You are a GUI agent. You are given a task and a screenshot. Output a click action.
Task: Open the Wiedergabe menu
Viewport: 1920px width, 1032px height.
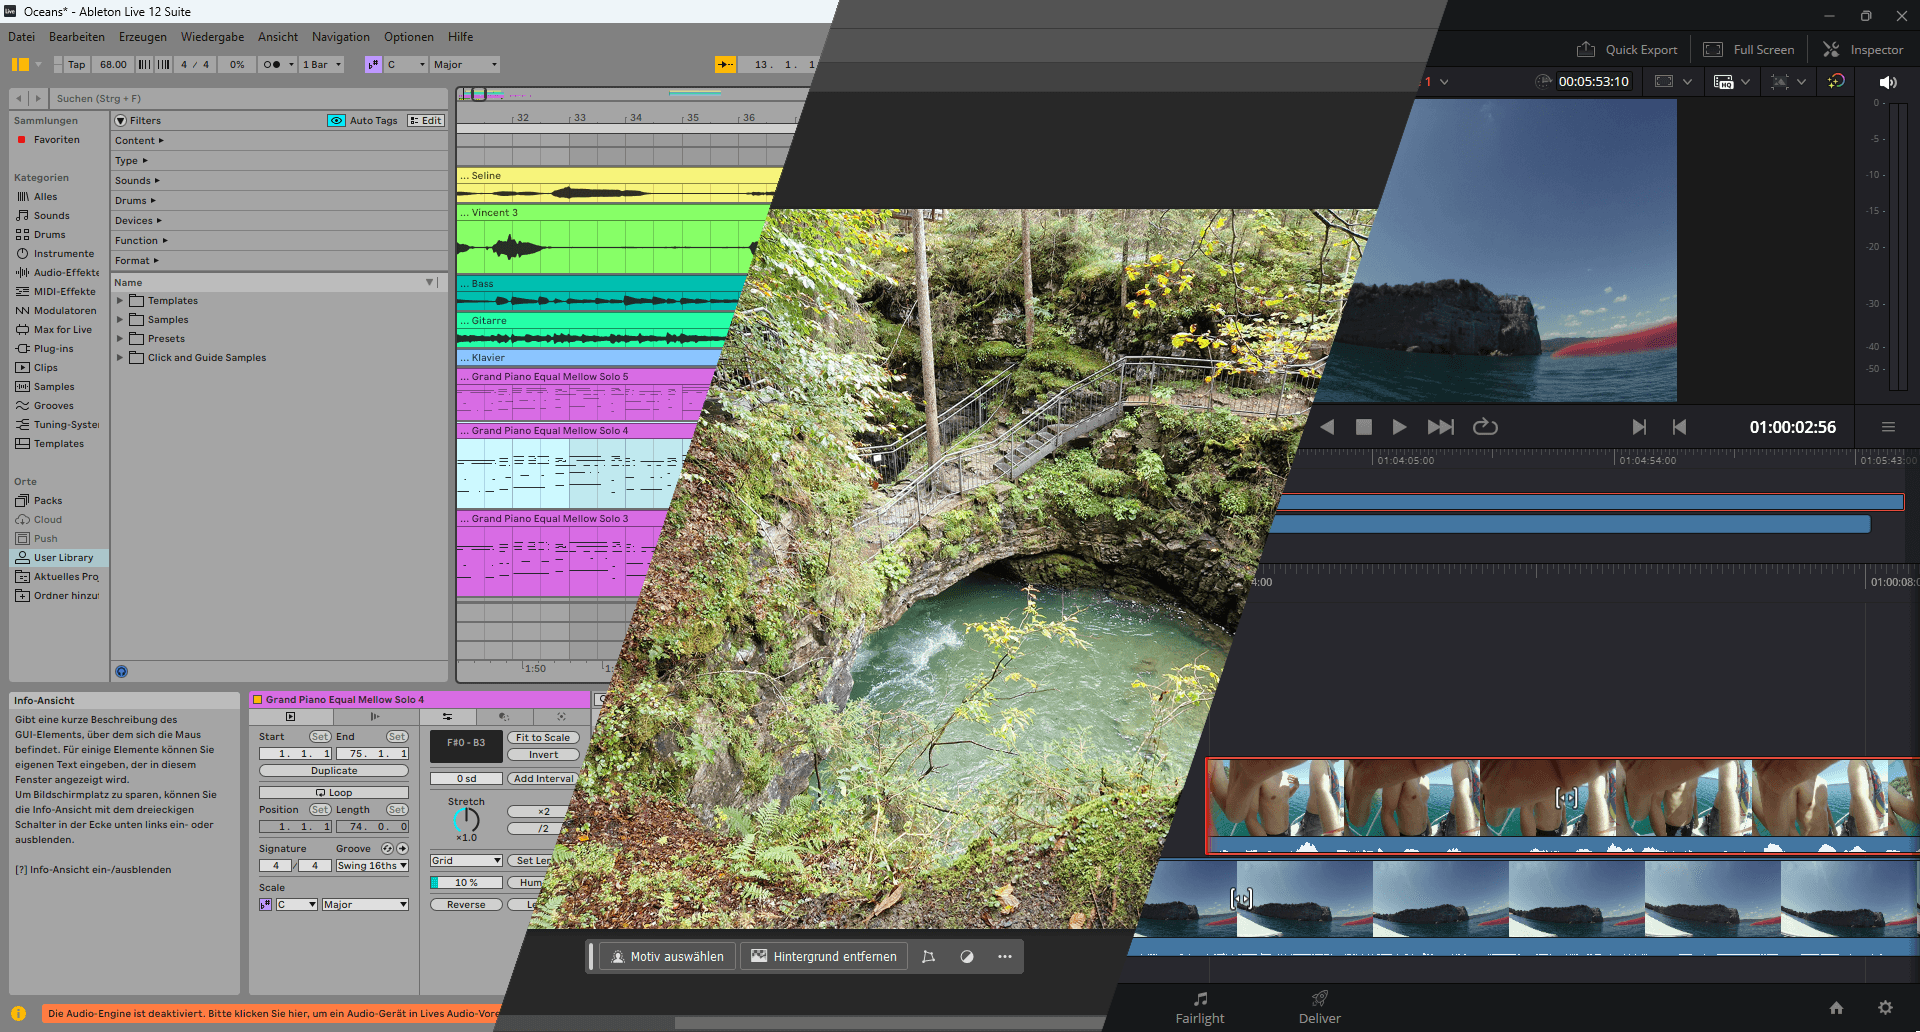[x=212, y=37]
